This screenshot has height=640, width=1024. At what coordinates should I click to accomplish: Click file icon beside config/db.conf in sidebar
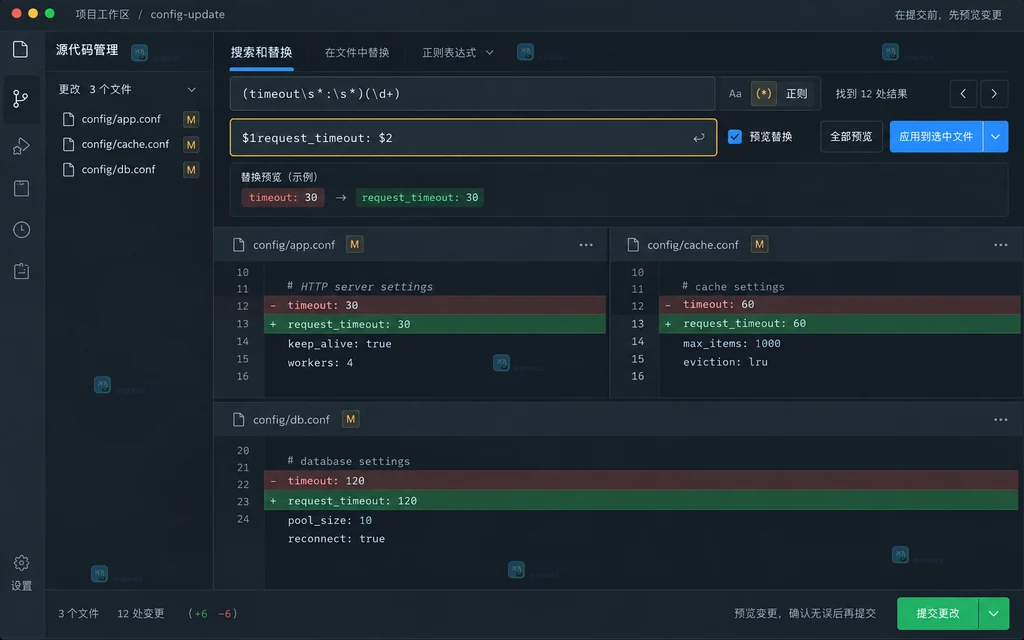tap(68, 170)
